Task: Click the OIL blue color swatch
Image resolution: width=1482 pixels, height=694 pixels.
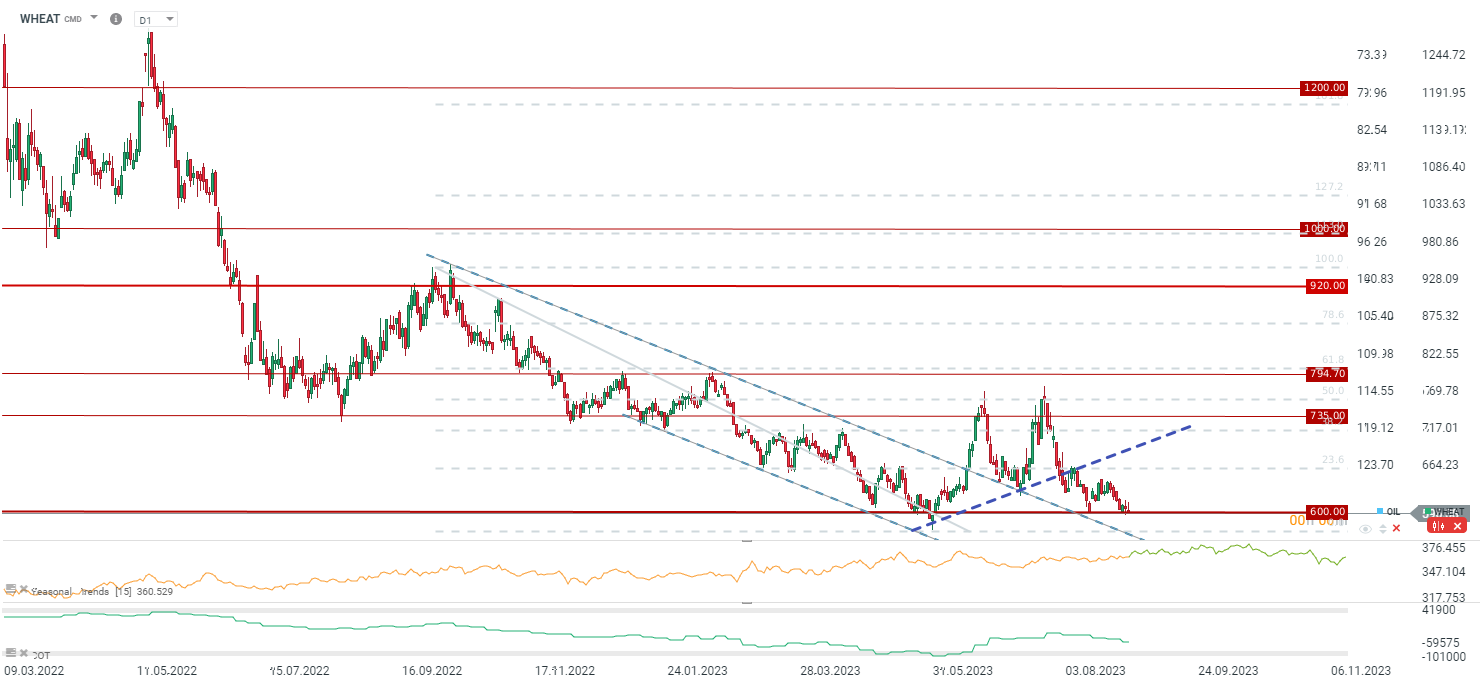Action: pos(1380,511)
